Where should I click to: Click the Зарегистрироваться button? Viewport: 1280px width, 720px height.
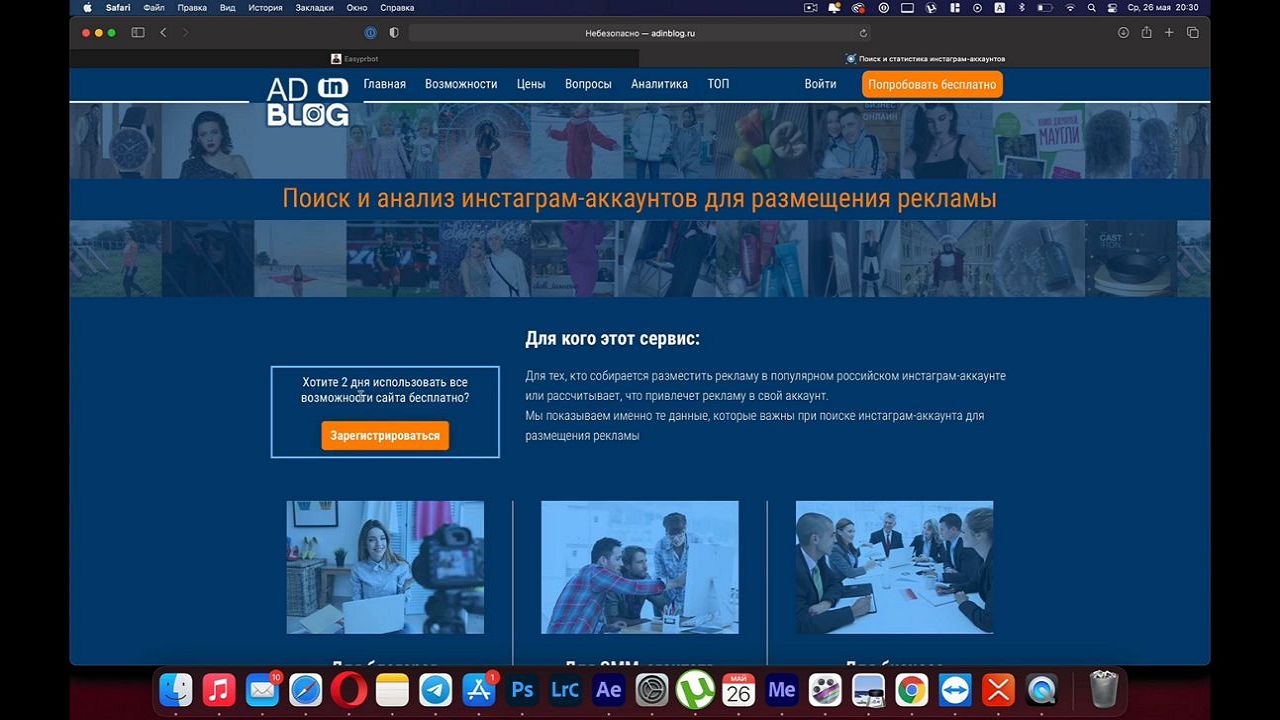(385, 436)
